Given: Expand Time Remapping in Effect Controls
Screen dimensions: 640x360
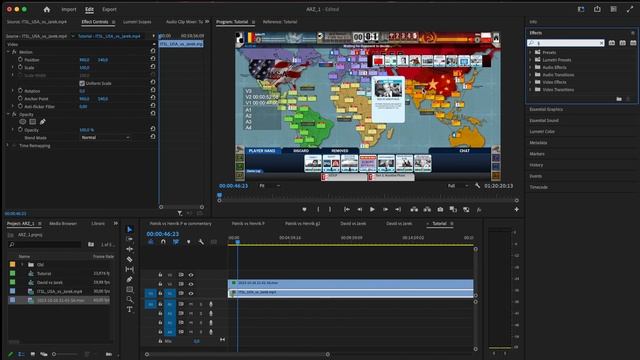Looking at the screenshot, I should (x=7, y=145).
